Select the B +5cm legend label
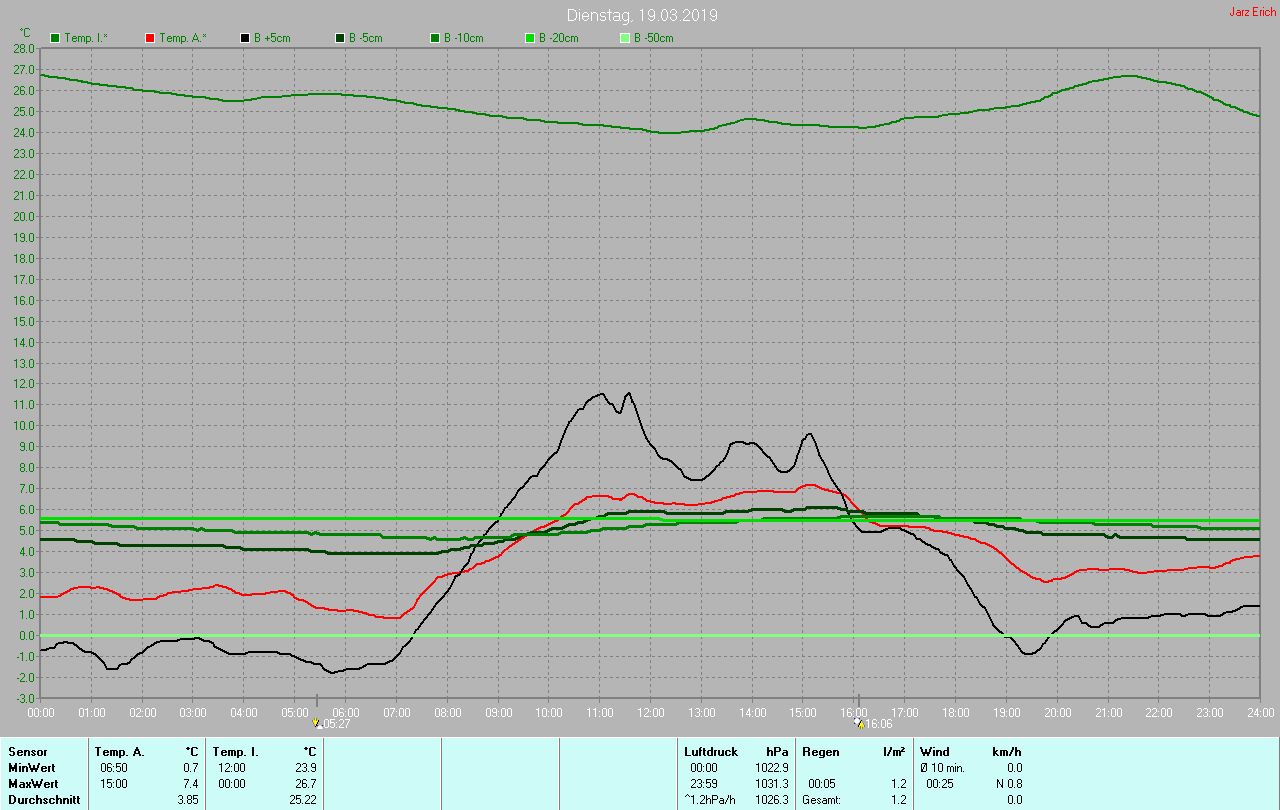 pyautogui.click(x=272, y=38)
